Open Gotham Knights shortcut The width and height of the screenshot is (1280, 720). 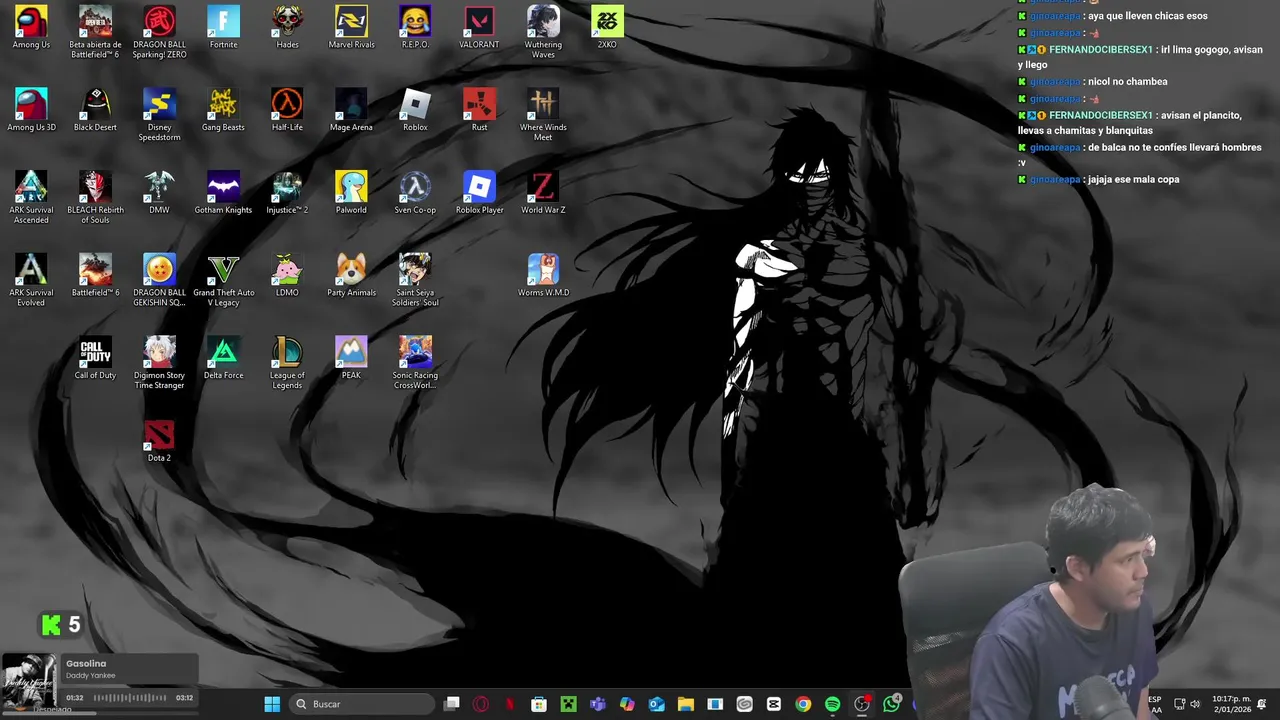[x=223, y=193]
